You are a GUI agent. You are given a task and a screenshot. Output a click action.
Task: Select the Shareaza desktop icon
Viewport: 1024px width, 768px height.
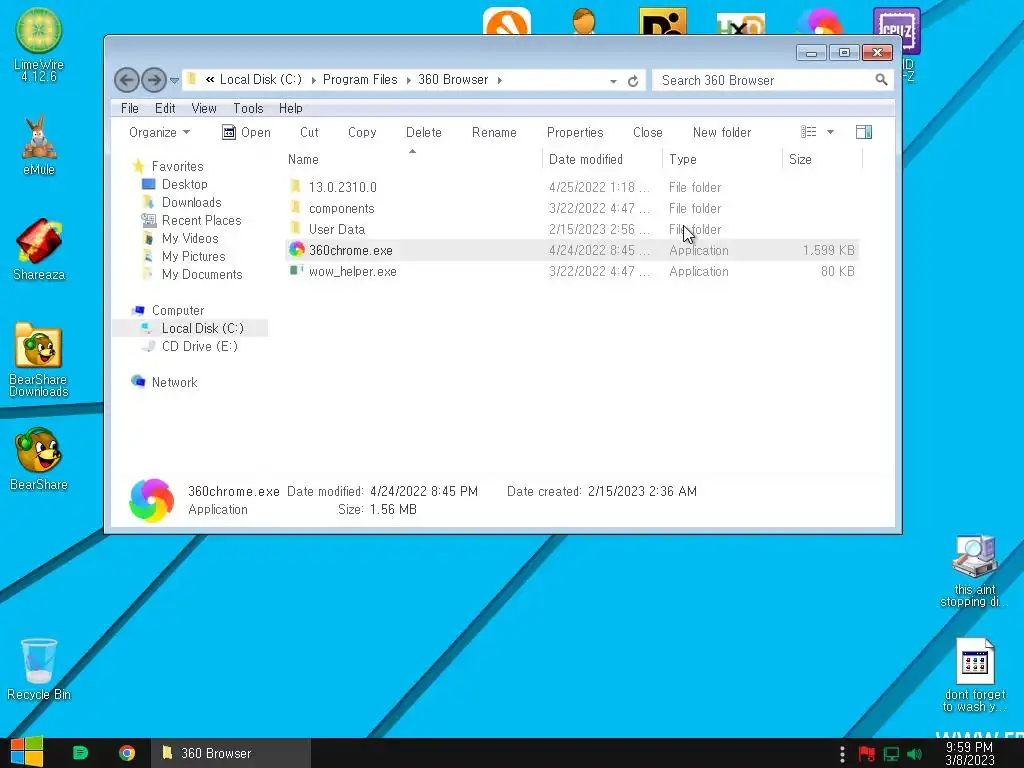coord(39,249)
